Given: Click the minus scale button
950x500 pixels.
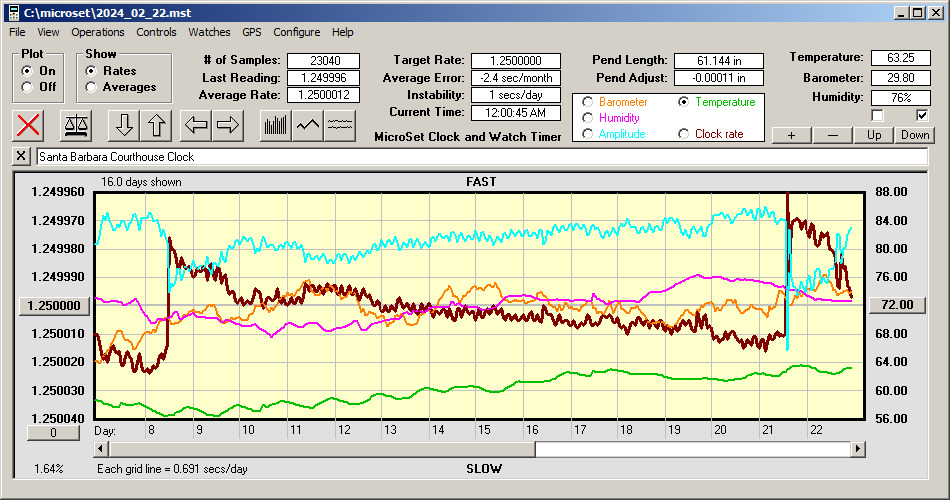Looking at the screenshot, I should pos(832,135).
